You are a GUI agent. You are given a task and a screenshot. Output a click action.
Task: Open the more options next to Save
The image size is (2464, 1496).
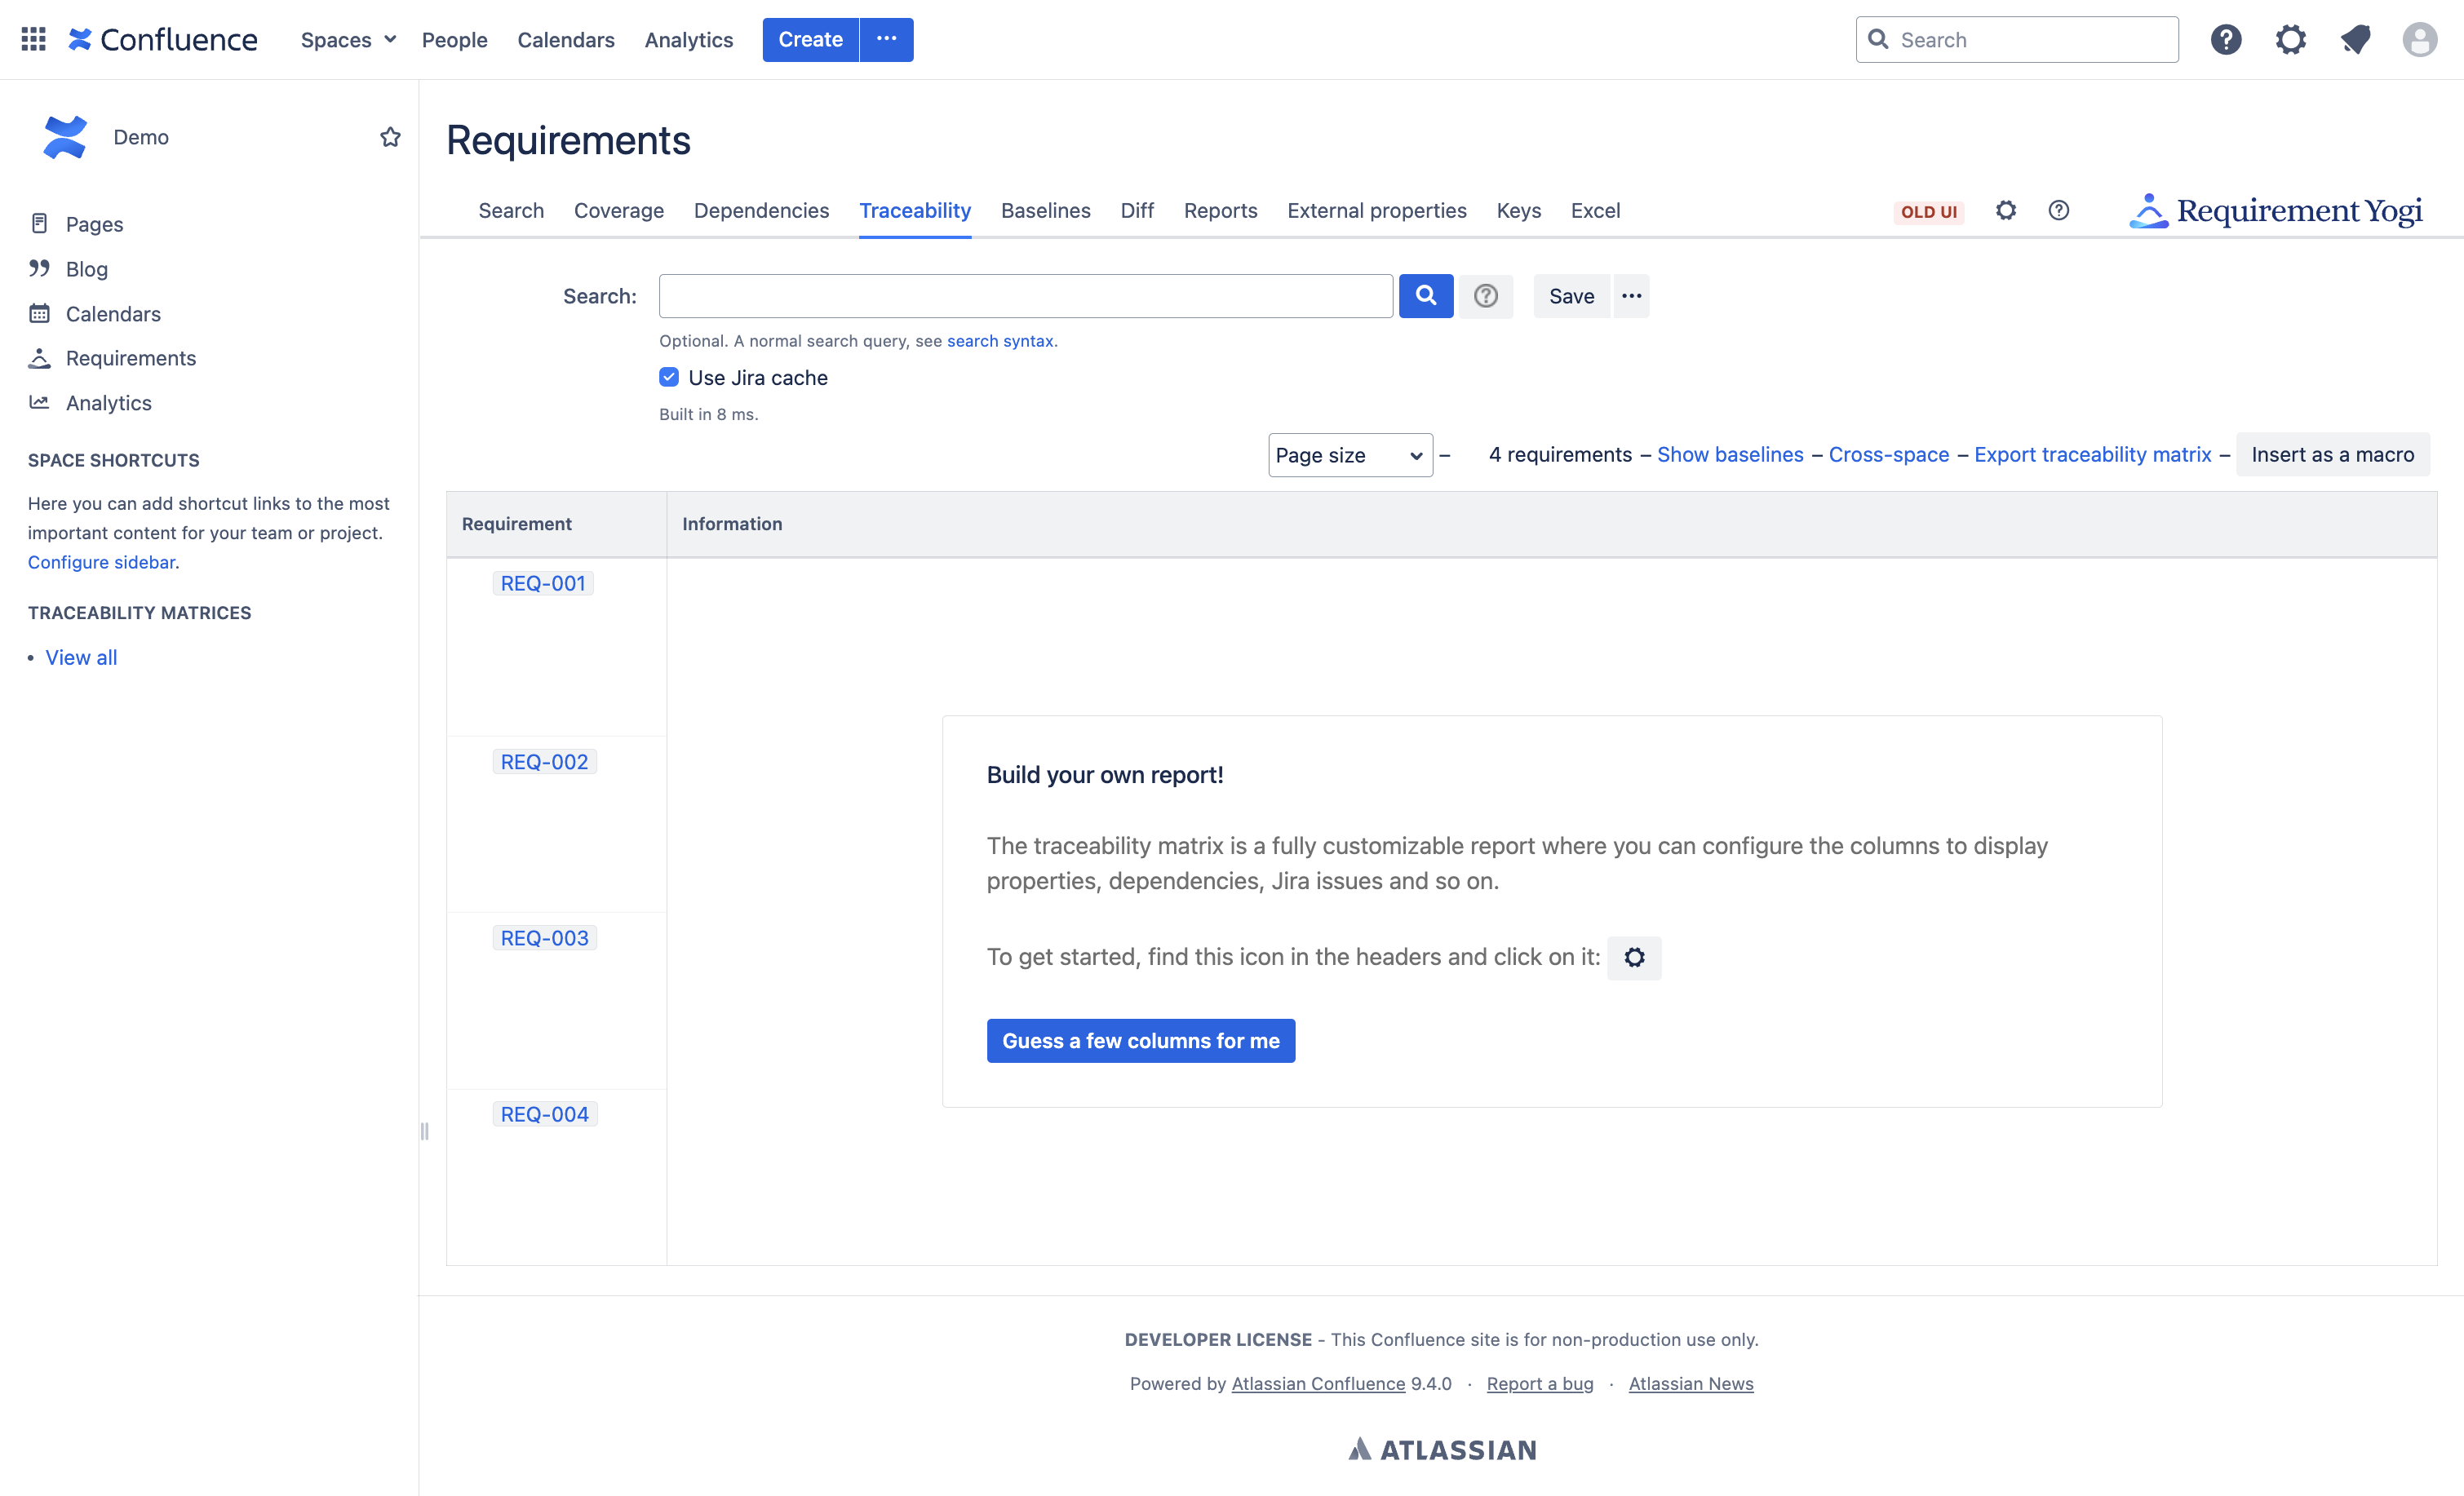(x=1631, y=296)
